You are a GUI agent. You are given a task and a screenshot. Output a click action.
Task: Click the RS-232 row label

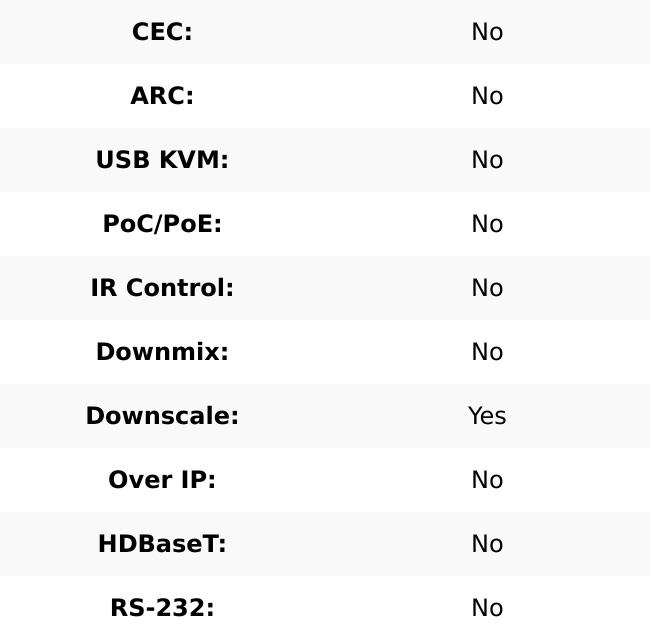(x=162, y=608)
